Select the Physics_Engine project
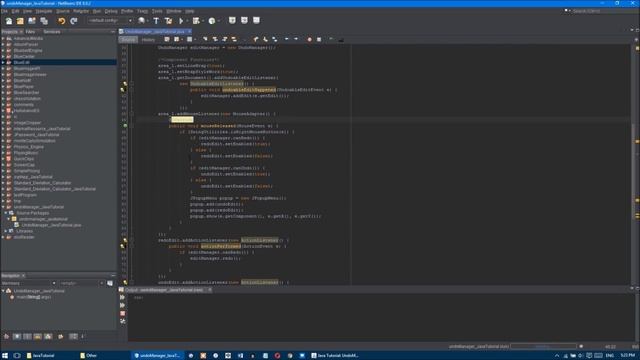The width and height of the screenshot is (640, 360). (29, 147)
